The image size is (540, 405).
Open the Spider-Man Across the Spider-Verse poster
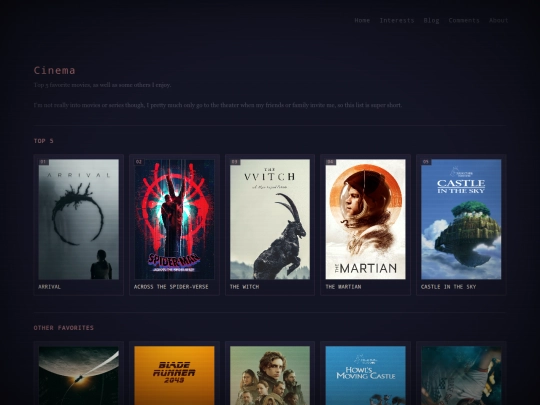click(174, 219)
